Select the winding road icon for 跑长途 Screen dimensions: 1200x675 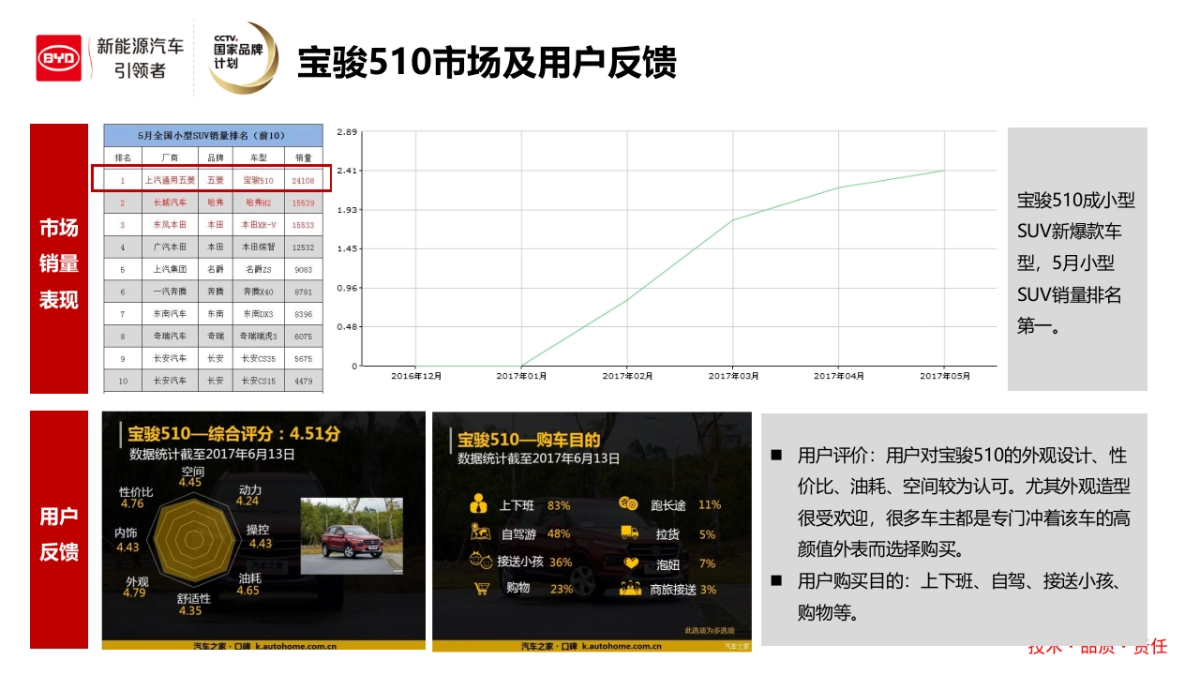(628, 504)
